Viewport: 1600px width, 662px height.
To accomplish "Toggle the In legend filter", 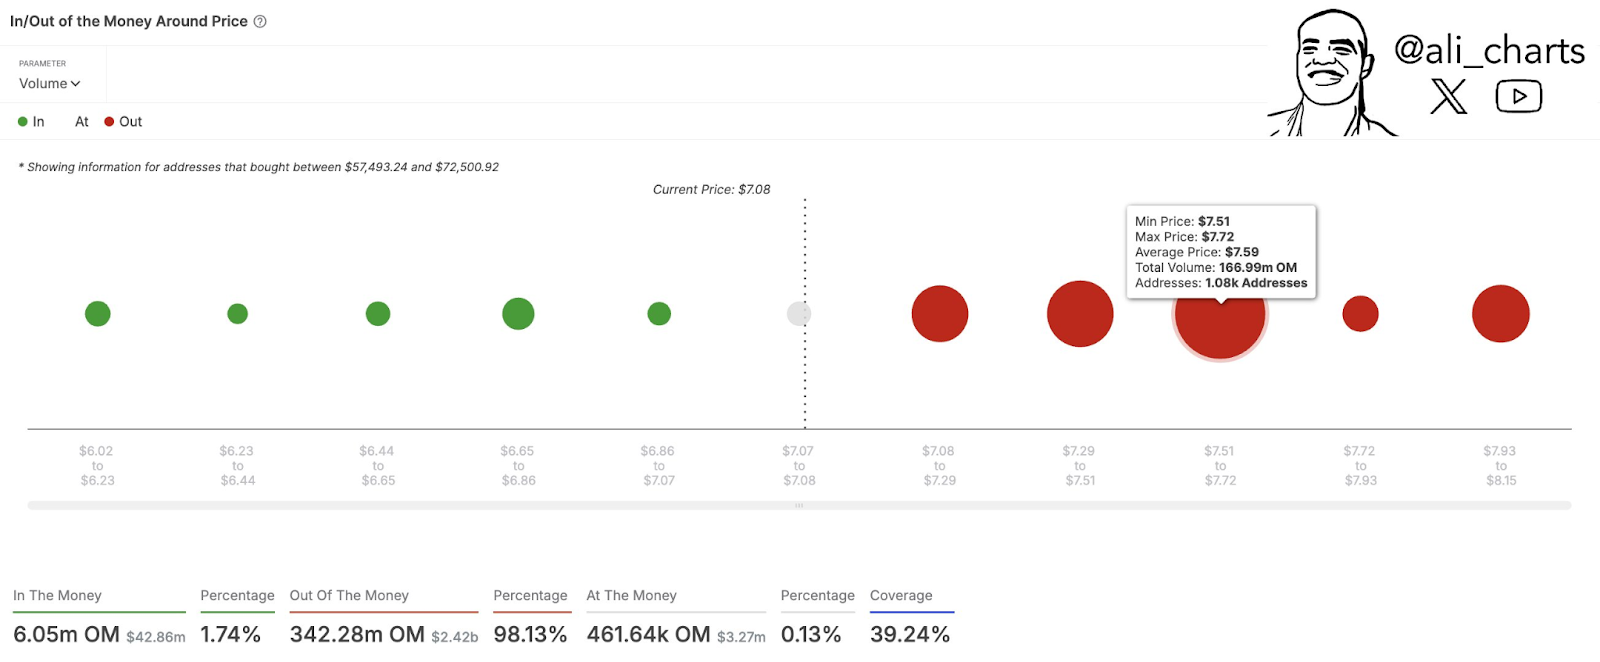I will point(31,120).
